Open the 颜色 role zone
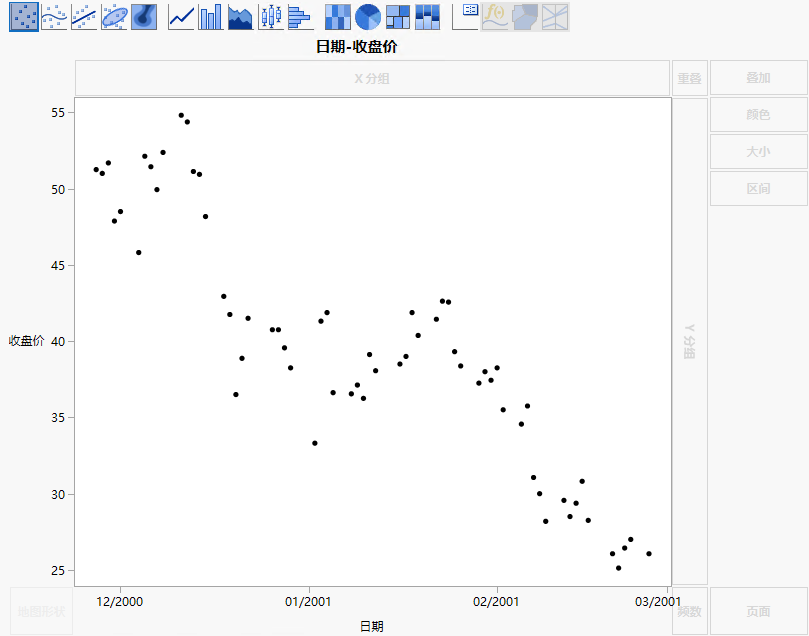 click(758, 115)
